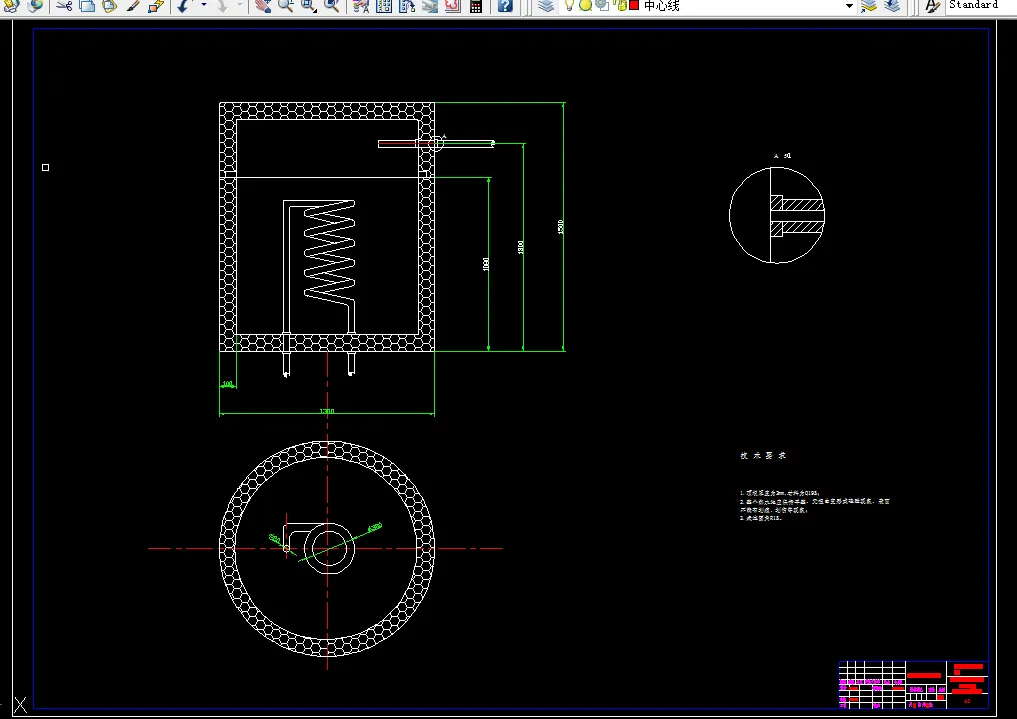Expand the Undo history dropdown arrow
The width and height of the screenshot is (1017, 719).
point(204,5)
